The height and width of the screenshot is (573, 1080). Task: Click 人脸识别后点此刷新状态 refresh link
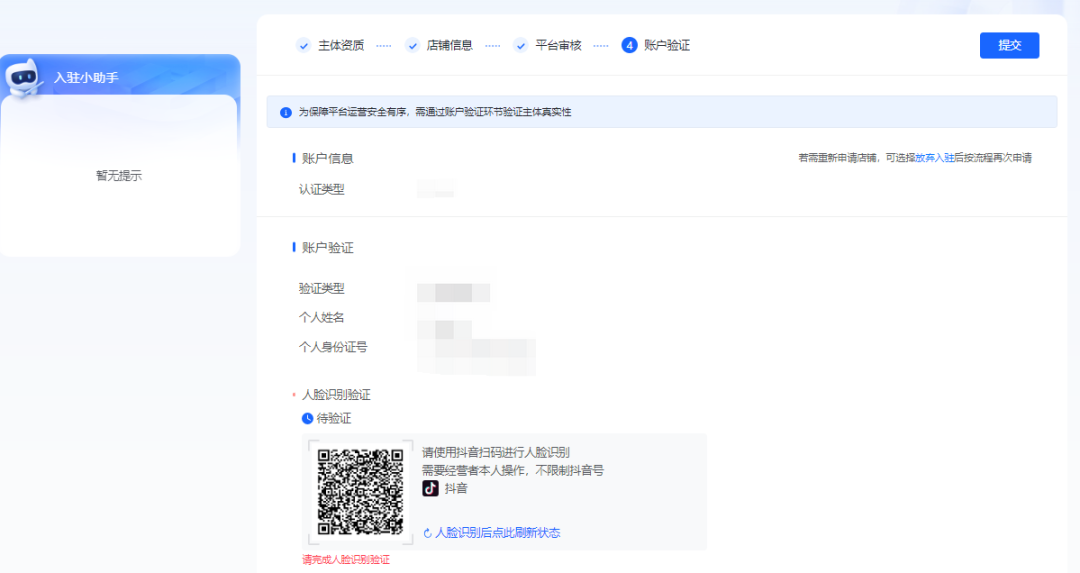(497, 532)
